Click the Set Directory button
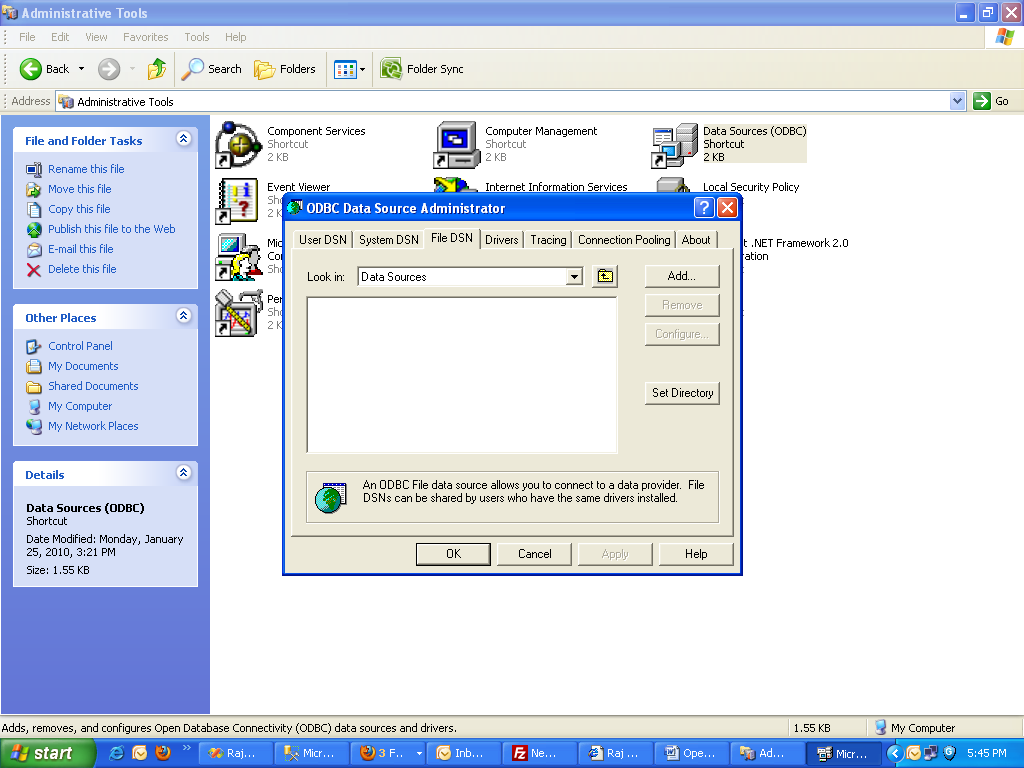The height and width of the screenshot is (768, 1024). [682, 393]
